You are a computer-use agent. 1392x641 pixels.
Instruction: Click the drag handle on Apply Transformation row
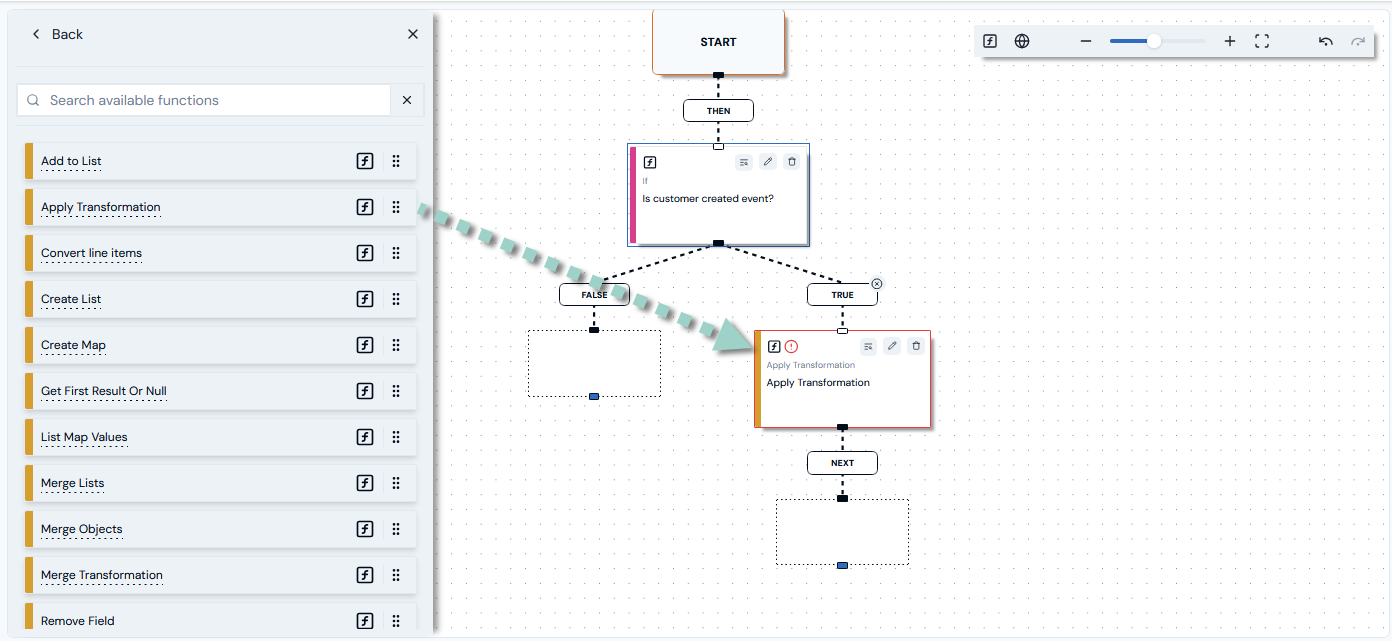pyautogui.click(x=396, y=207)
